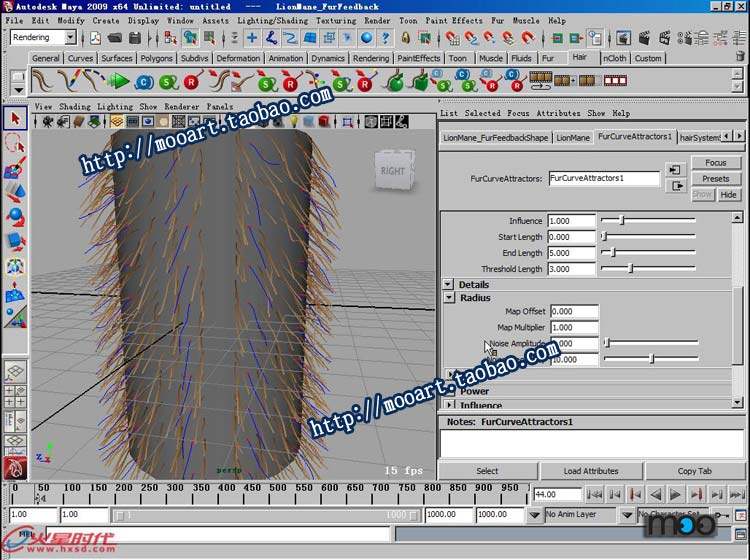Open the shelf options arrow menu
Image resolution: width=750 pixels, height=560 pixels.
click(18, 90)
